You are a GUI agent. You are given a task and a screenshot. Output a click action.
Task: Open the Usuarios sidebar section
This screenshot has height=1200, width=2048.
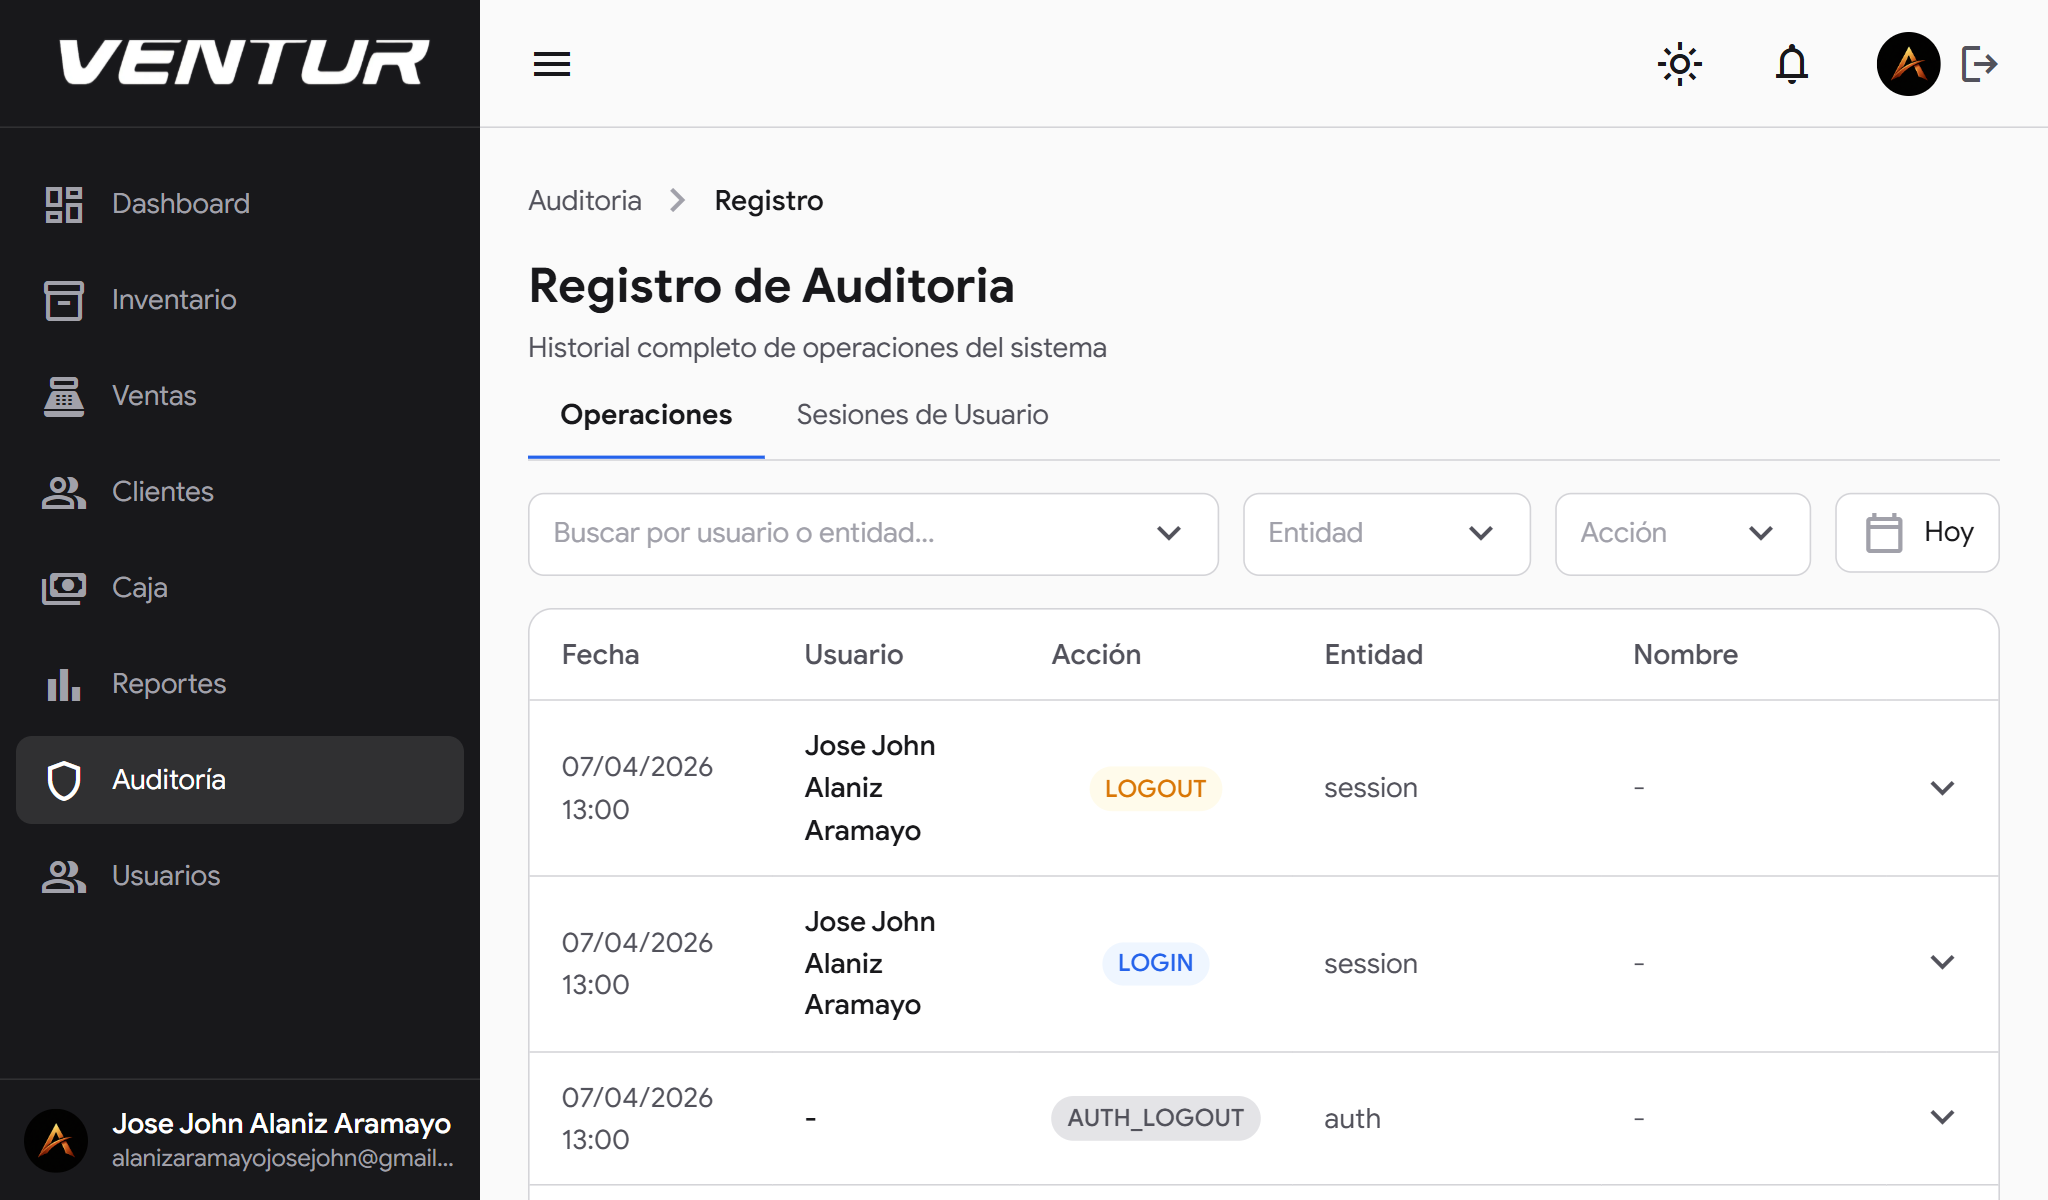click(165, 876)
